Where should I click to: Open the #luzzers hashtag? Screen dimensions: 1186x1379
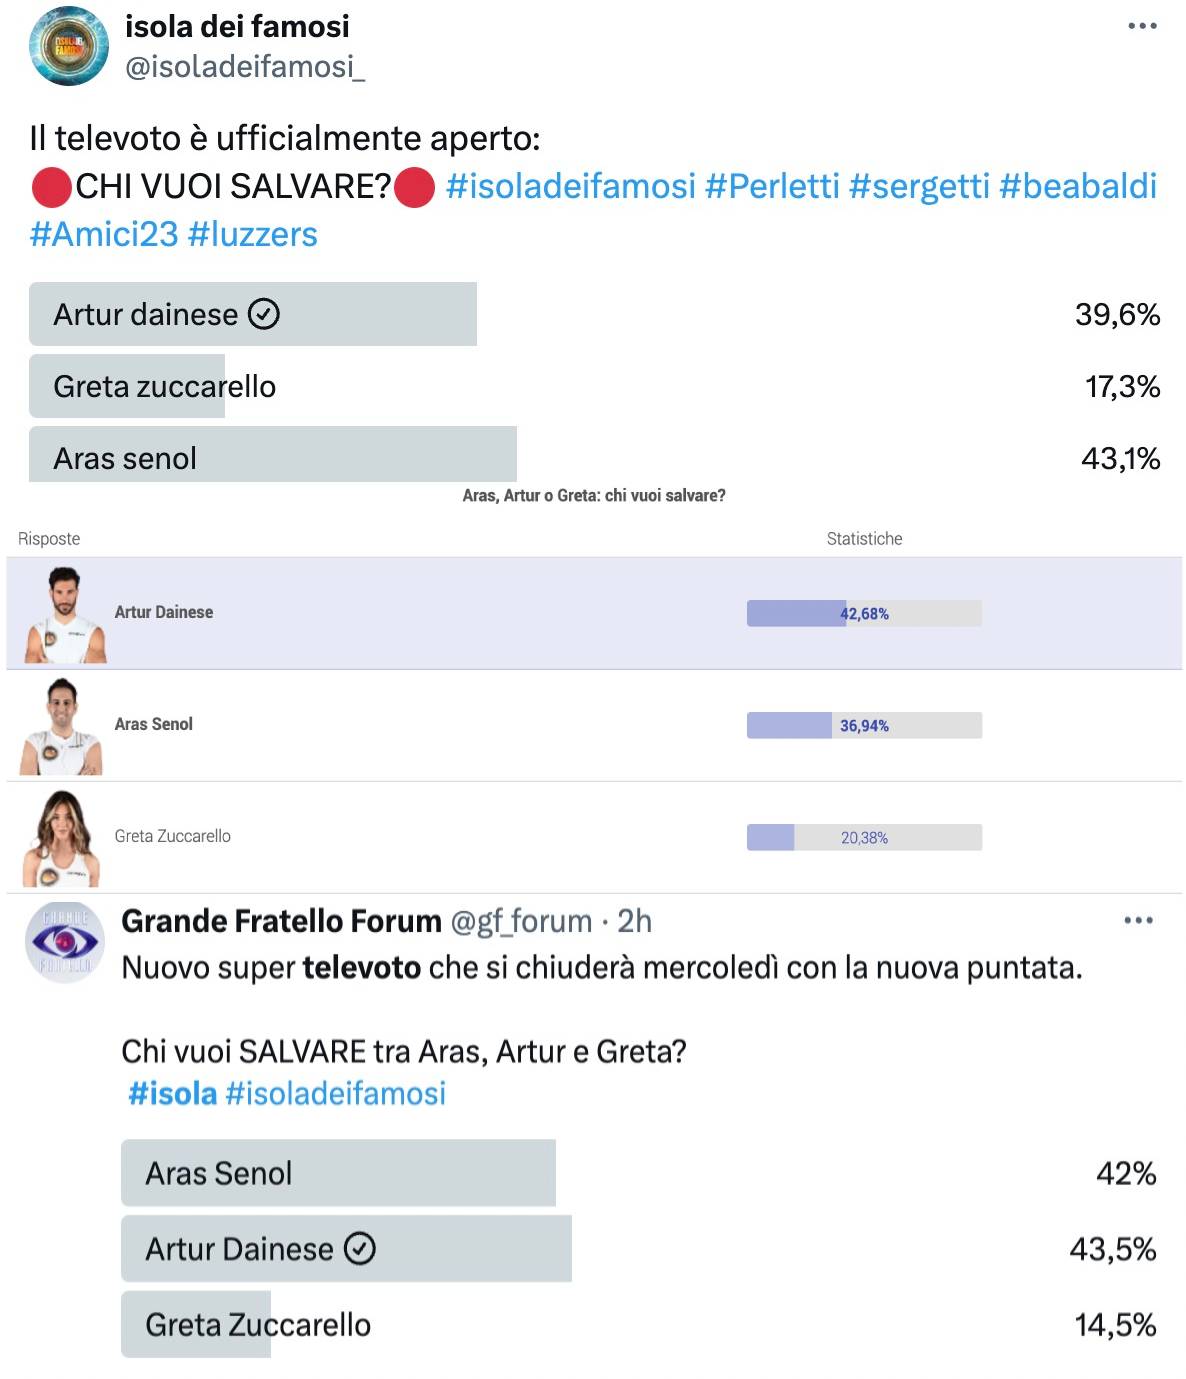[253, 234]
